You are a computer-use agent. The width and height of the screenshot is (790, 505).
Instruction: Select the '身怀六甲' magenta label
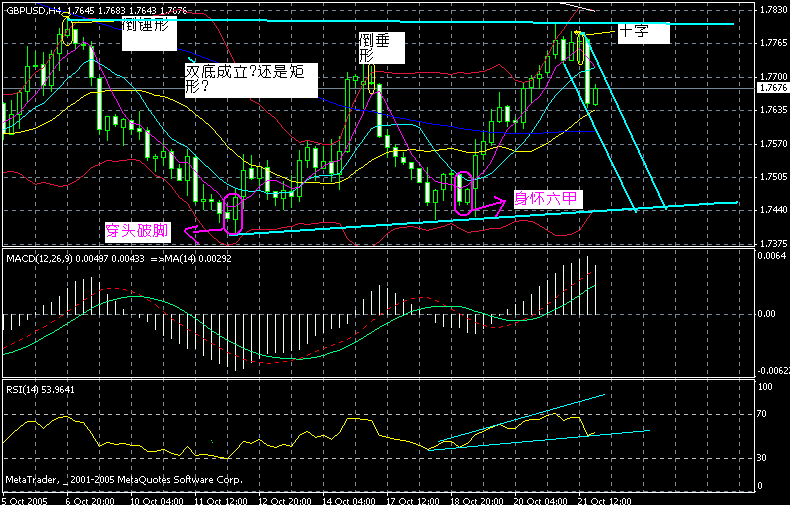(546, 198)
